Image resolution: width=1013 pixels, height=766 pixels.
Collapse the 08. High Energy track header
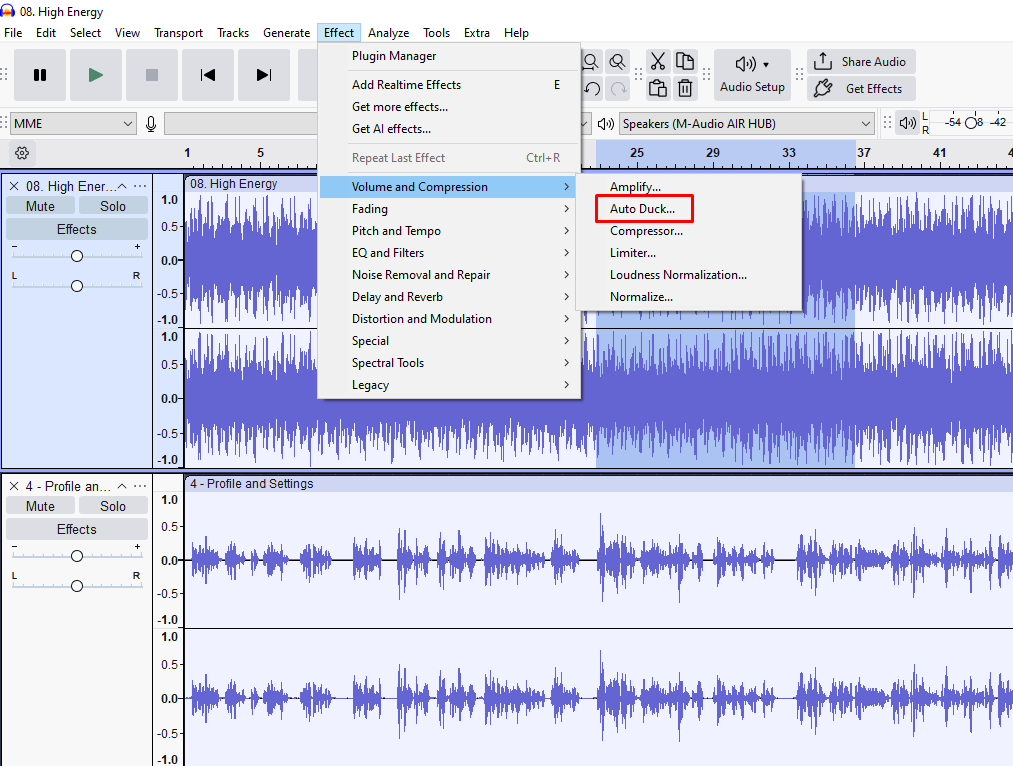click(122, 185)
